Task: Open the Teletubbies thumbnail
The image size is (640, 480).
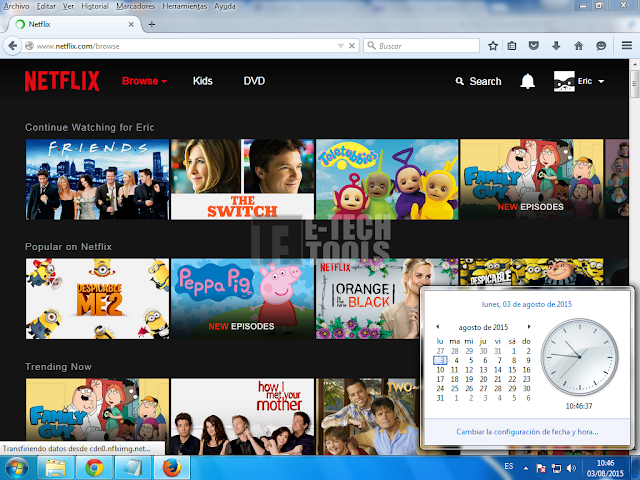Action: [387, 180]
